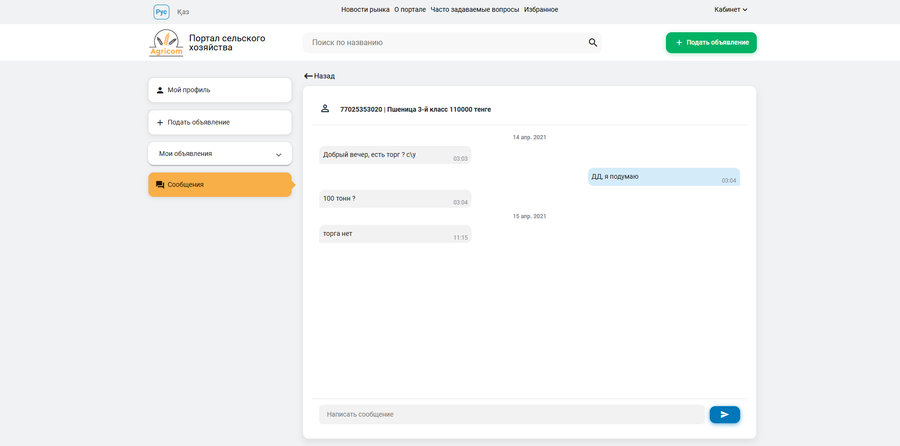The image size is (900, 446).
Task: Open Избранное menu item
Action: tap(541, 10)
